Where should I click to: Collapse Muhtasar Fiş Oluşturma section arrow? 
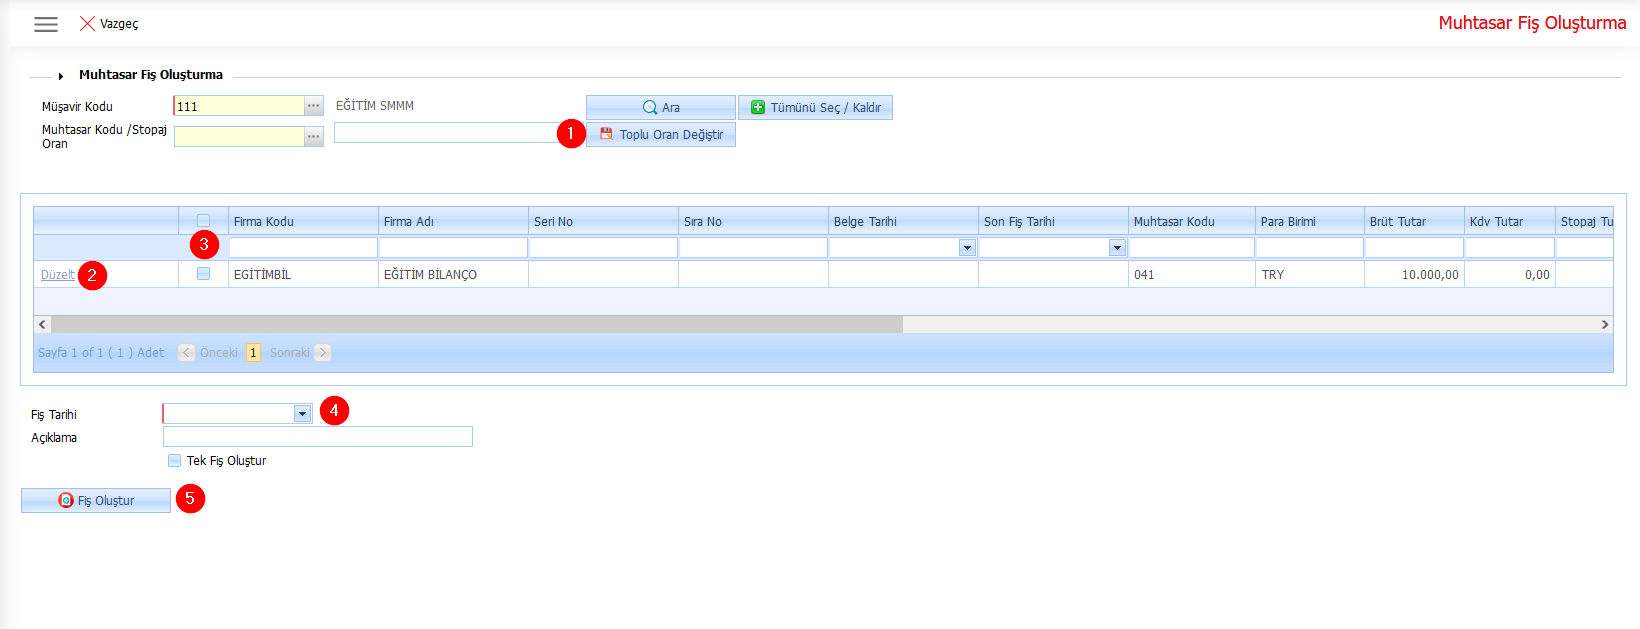[x=61, y=76]
